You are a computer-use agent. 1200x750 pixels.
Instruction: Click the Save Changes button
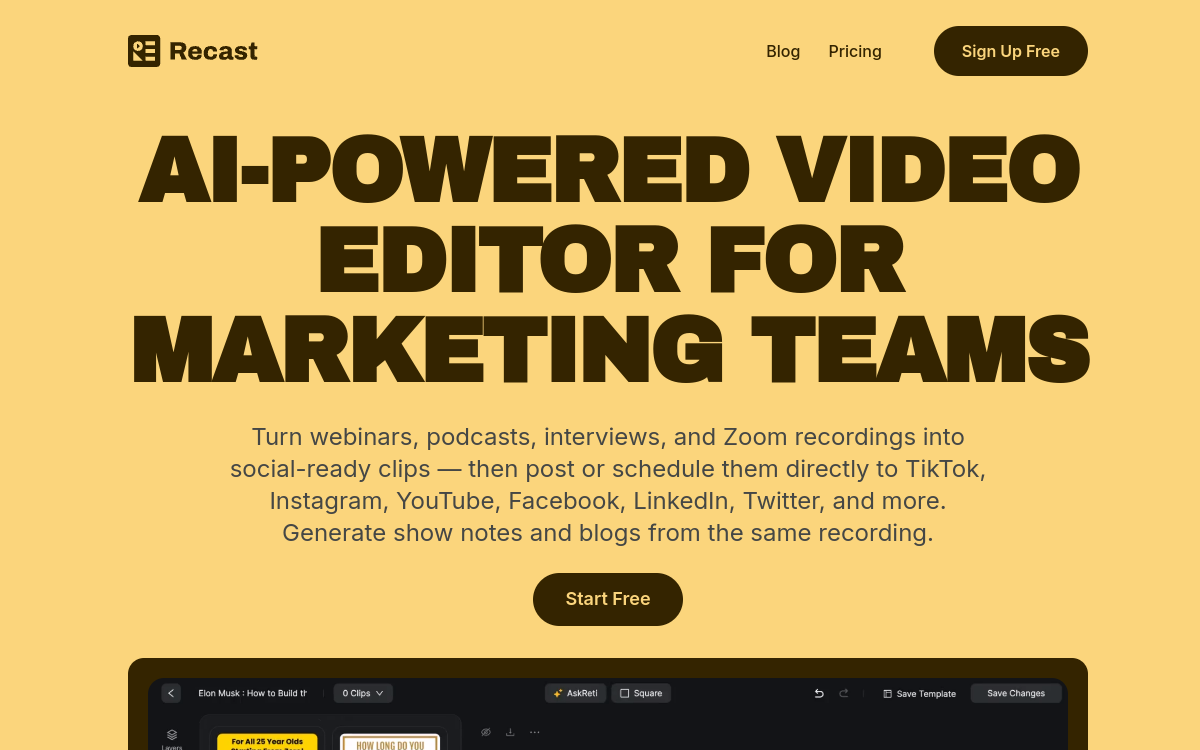coord(1016,693)
